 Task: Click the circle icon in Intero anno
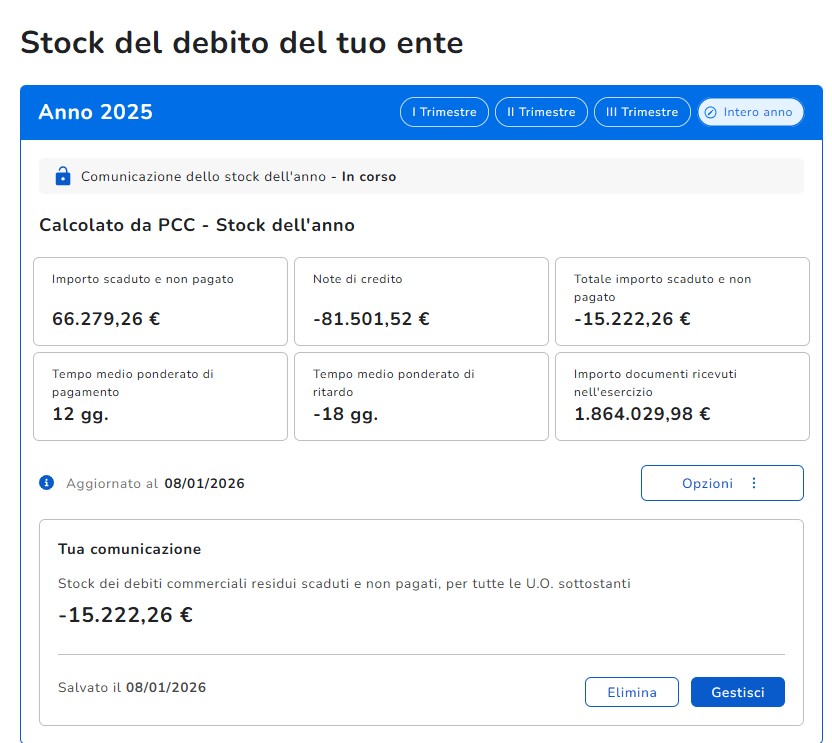[710, 112]
